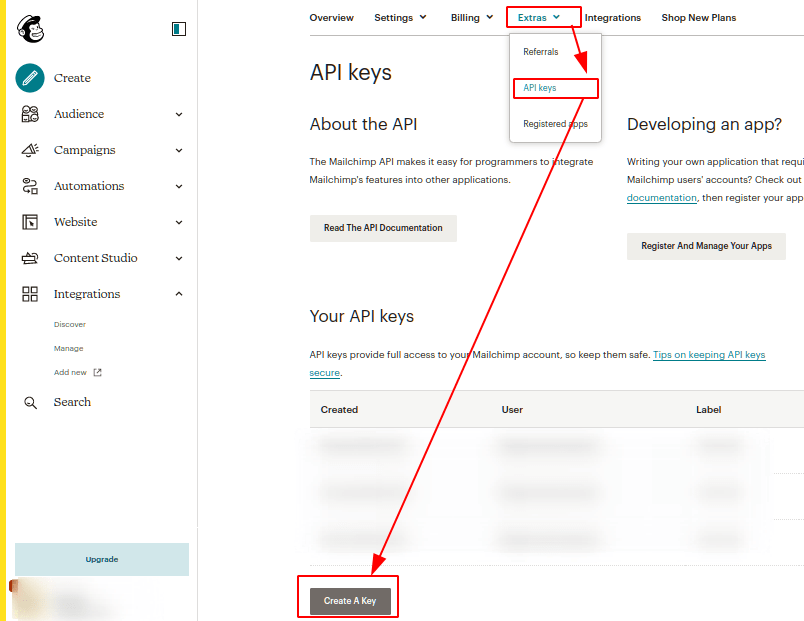Expand the Website menu chevron
This screenshot has height=621, width=804.
pyautogui.click(x=179, y=222)
